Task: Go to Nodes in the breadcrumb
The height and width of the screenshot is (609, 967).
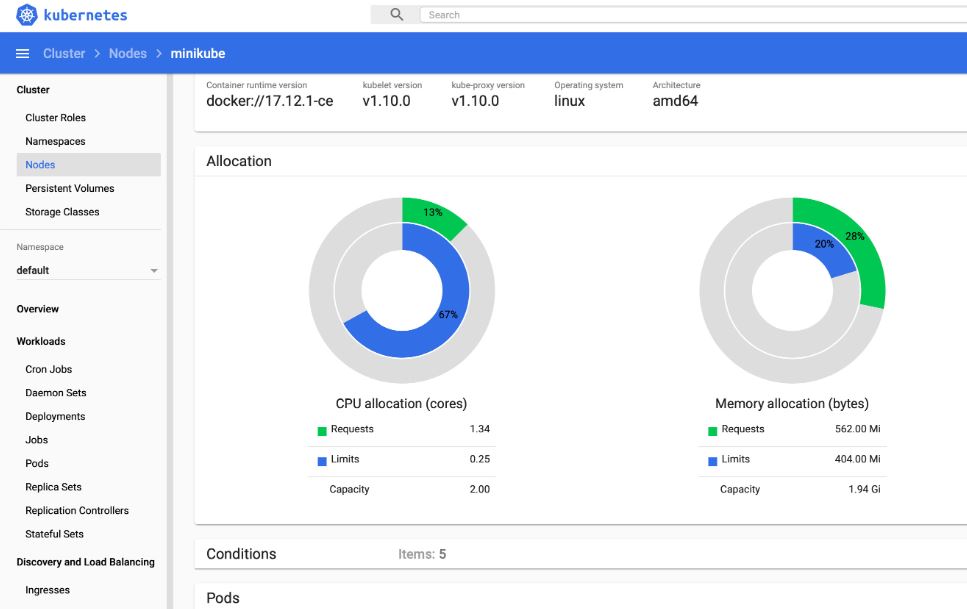Action: click(128, 54)
